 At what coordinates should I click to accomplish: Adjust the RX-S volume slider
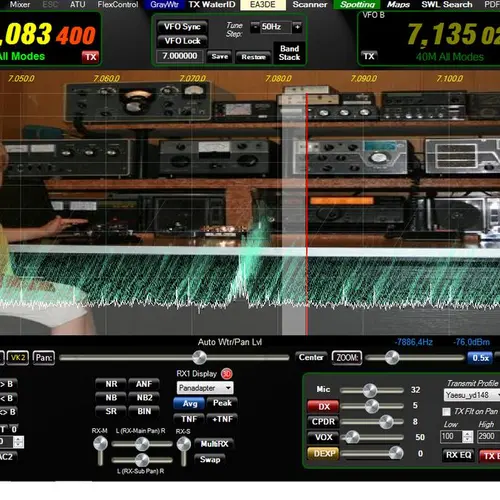(183, 444)
